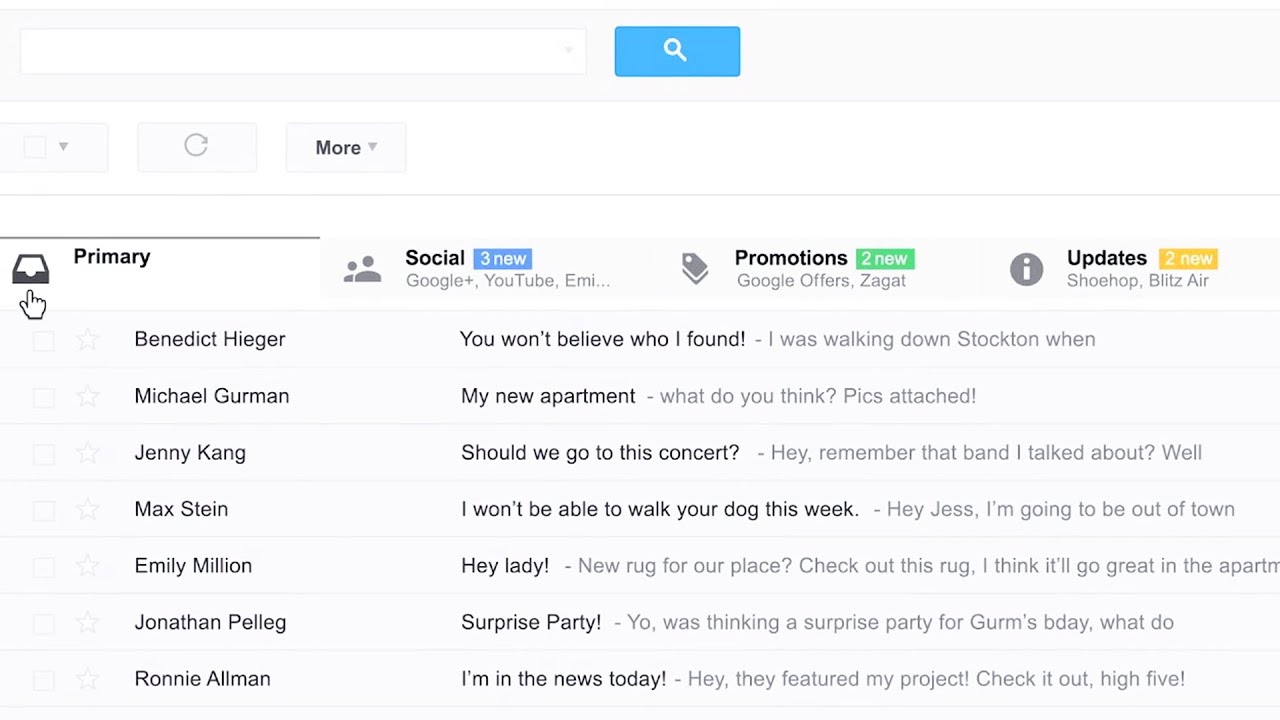Click the price tag icon on Promotions tab

click(x=695, y=267)
